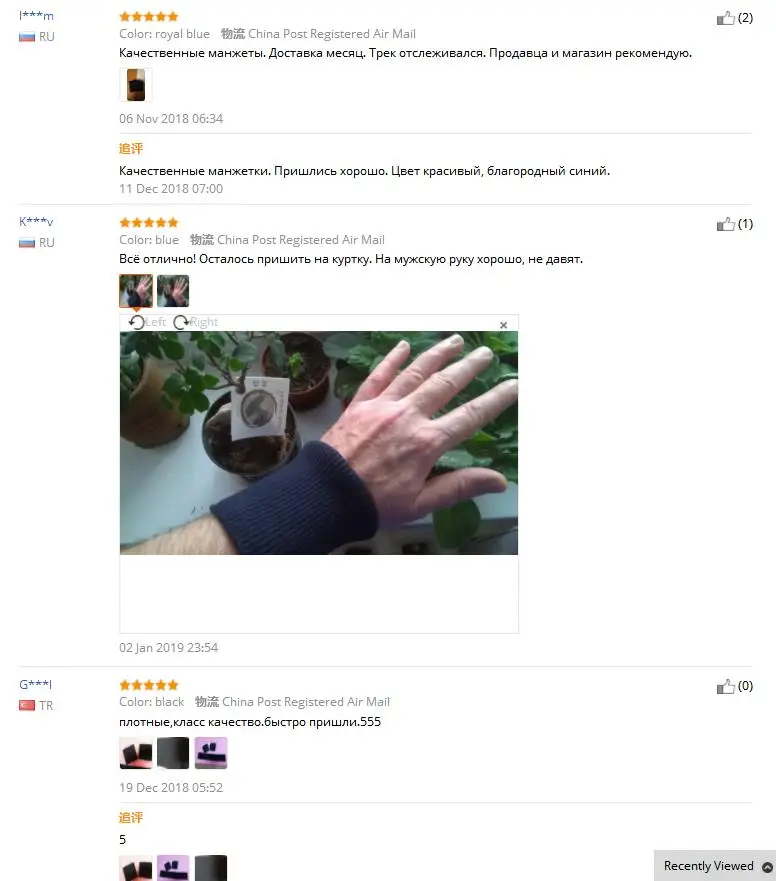Image resolution: width=776 pixels, height=881 pixels.
Task: Open first thumbnail in G***l's follow-up review
Action: (x=136, y=868)
